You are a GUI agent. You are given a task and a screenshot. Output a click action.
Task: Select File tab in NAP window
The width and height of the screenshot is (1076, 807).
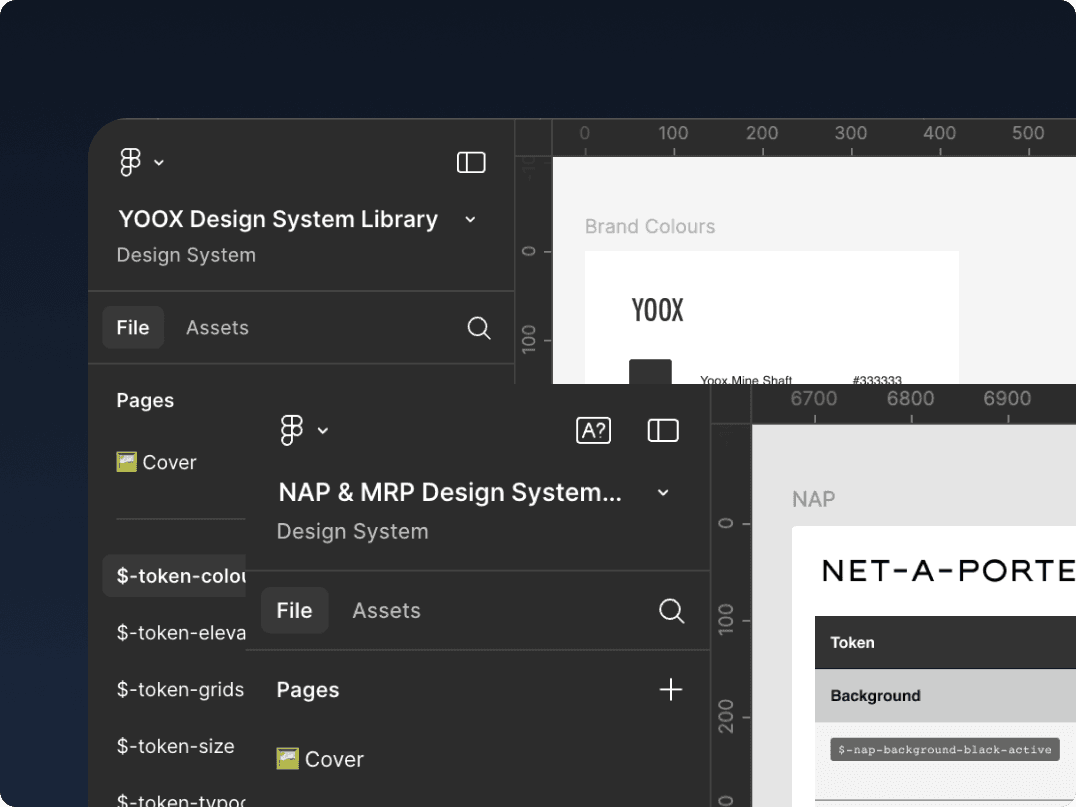coord(294,610)
